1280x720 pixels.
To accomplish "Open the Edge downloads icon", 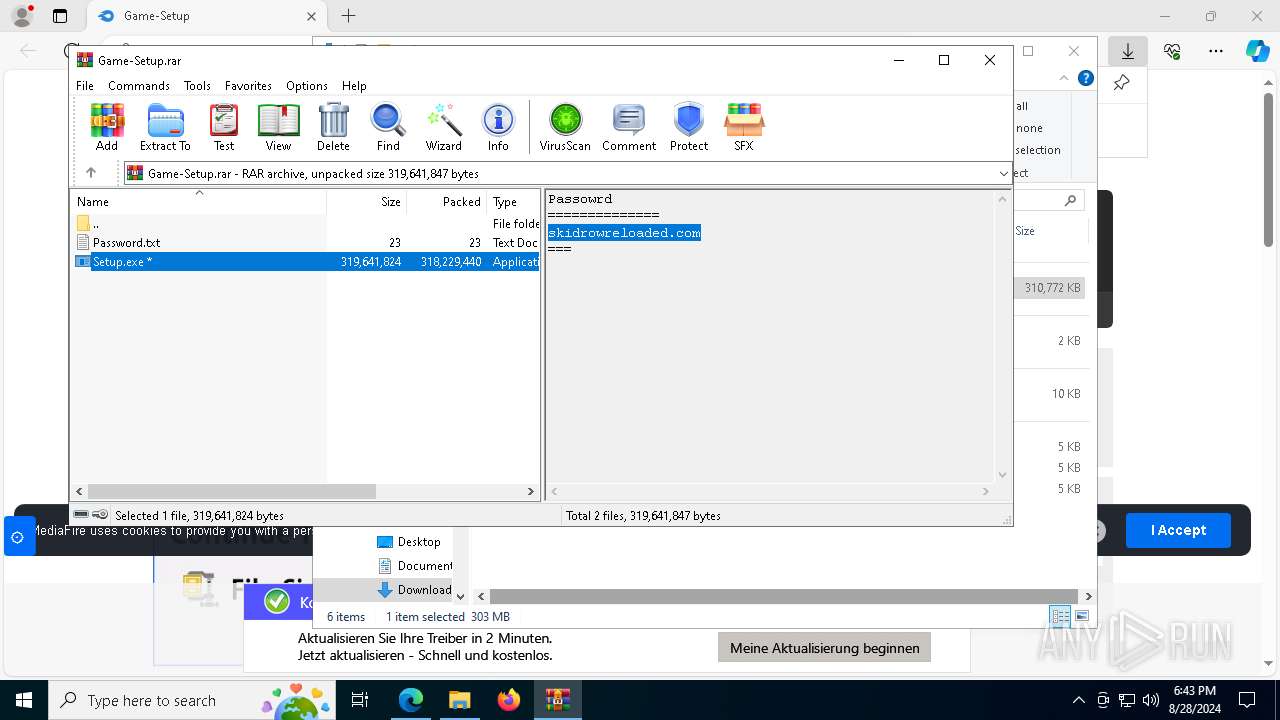I will tap(1128, 51).
